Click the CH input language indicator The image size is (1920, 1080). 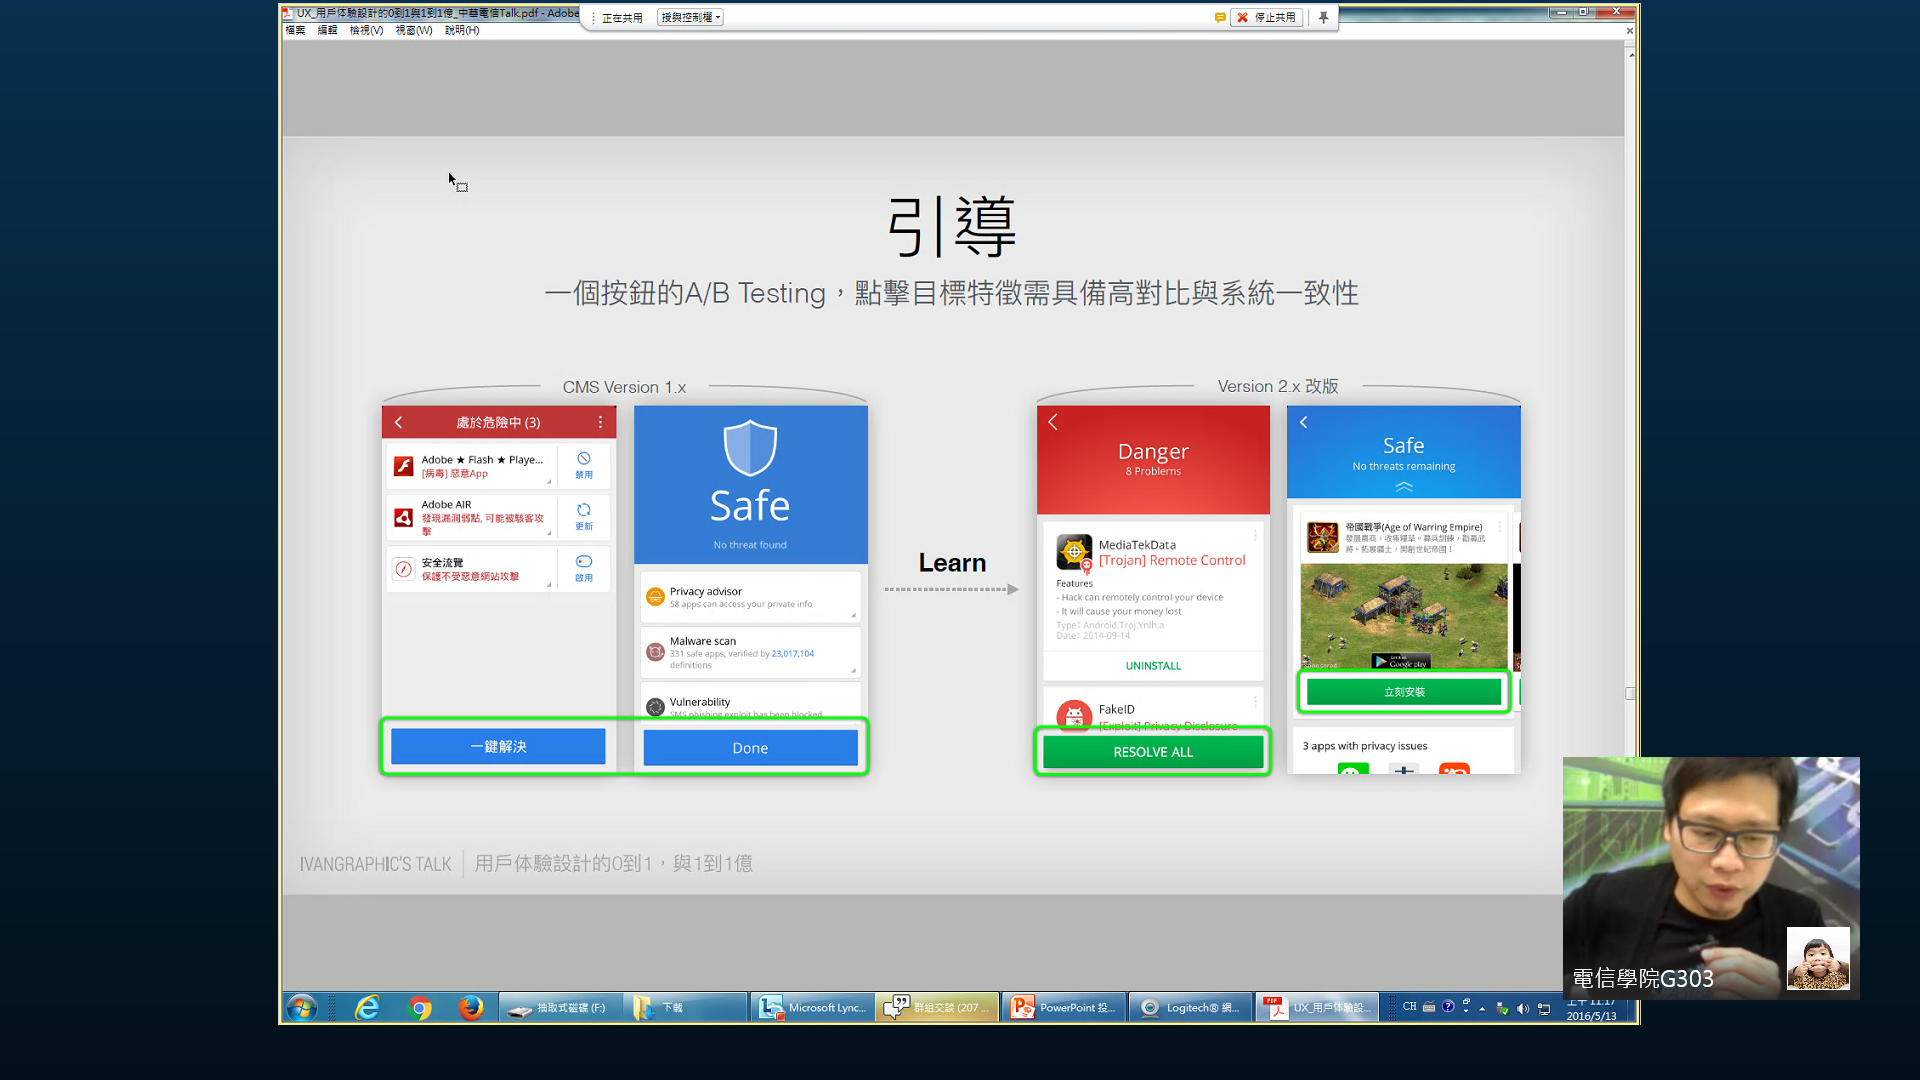pos(1409,1007)
